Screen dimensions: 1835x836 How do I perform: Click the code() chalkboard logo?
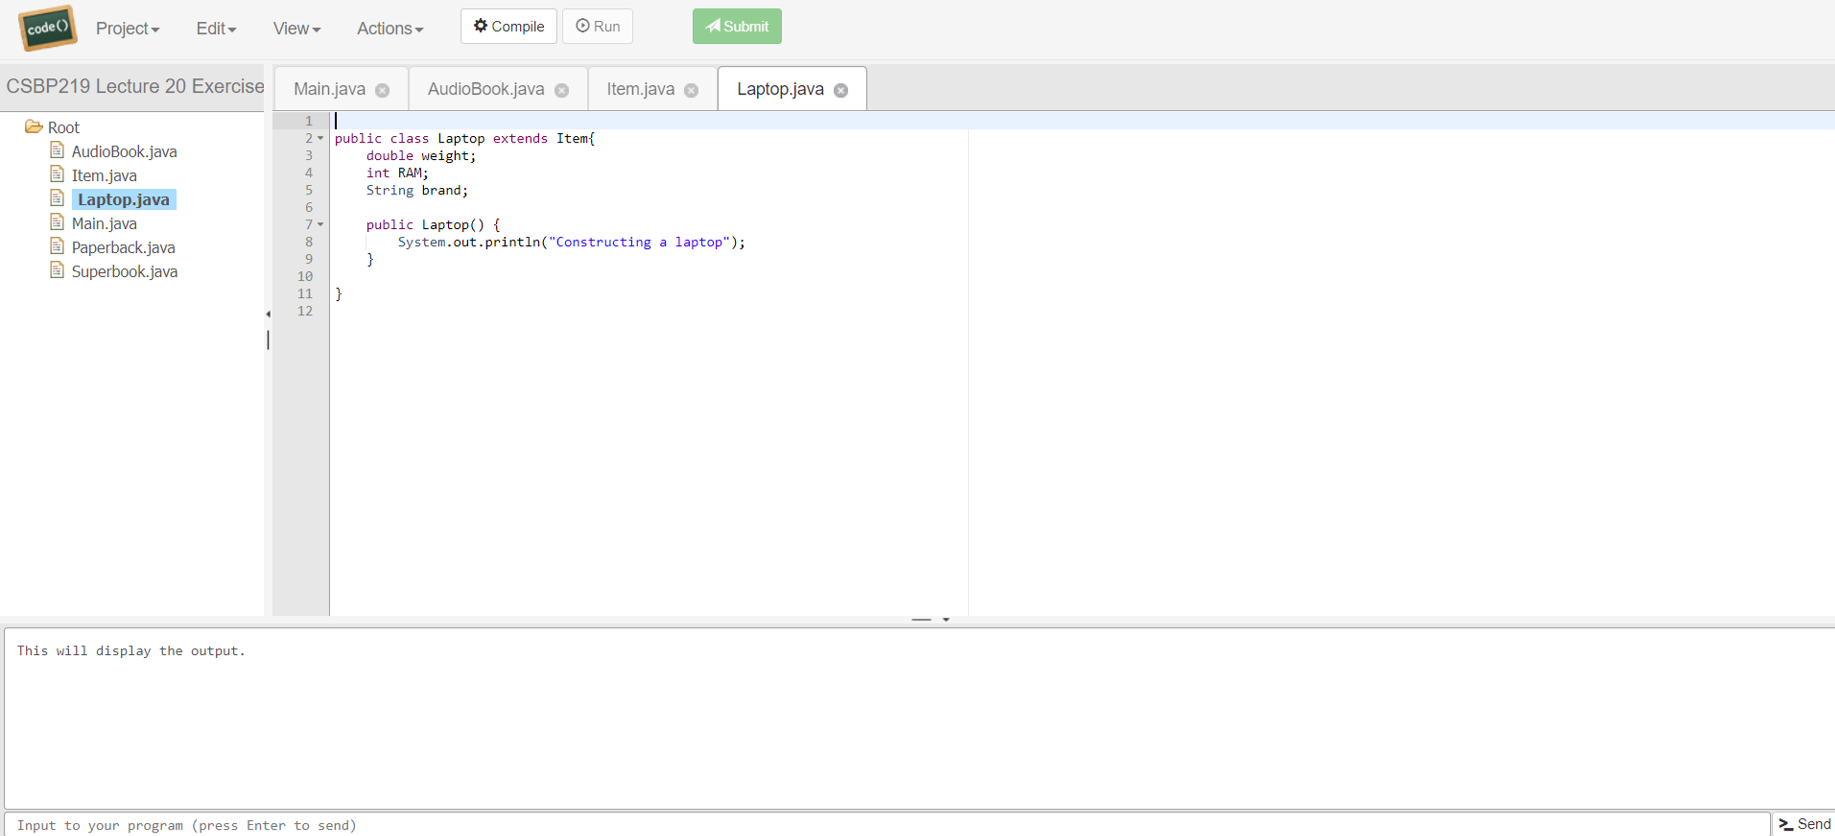pyautogui.click(x=47, y=28)
